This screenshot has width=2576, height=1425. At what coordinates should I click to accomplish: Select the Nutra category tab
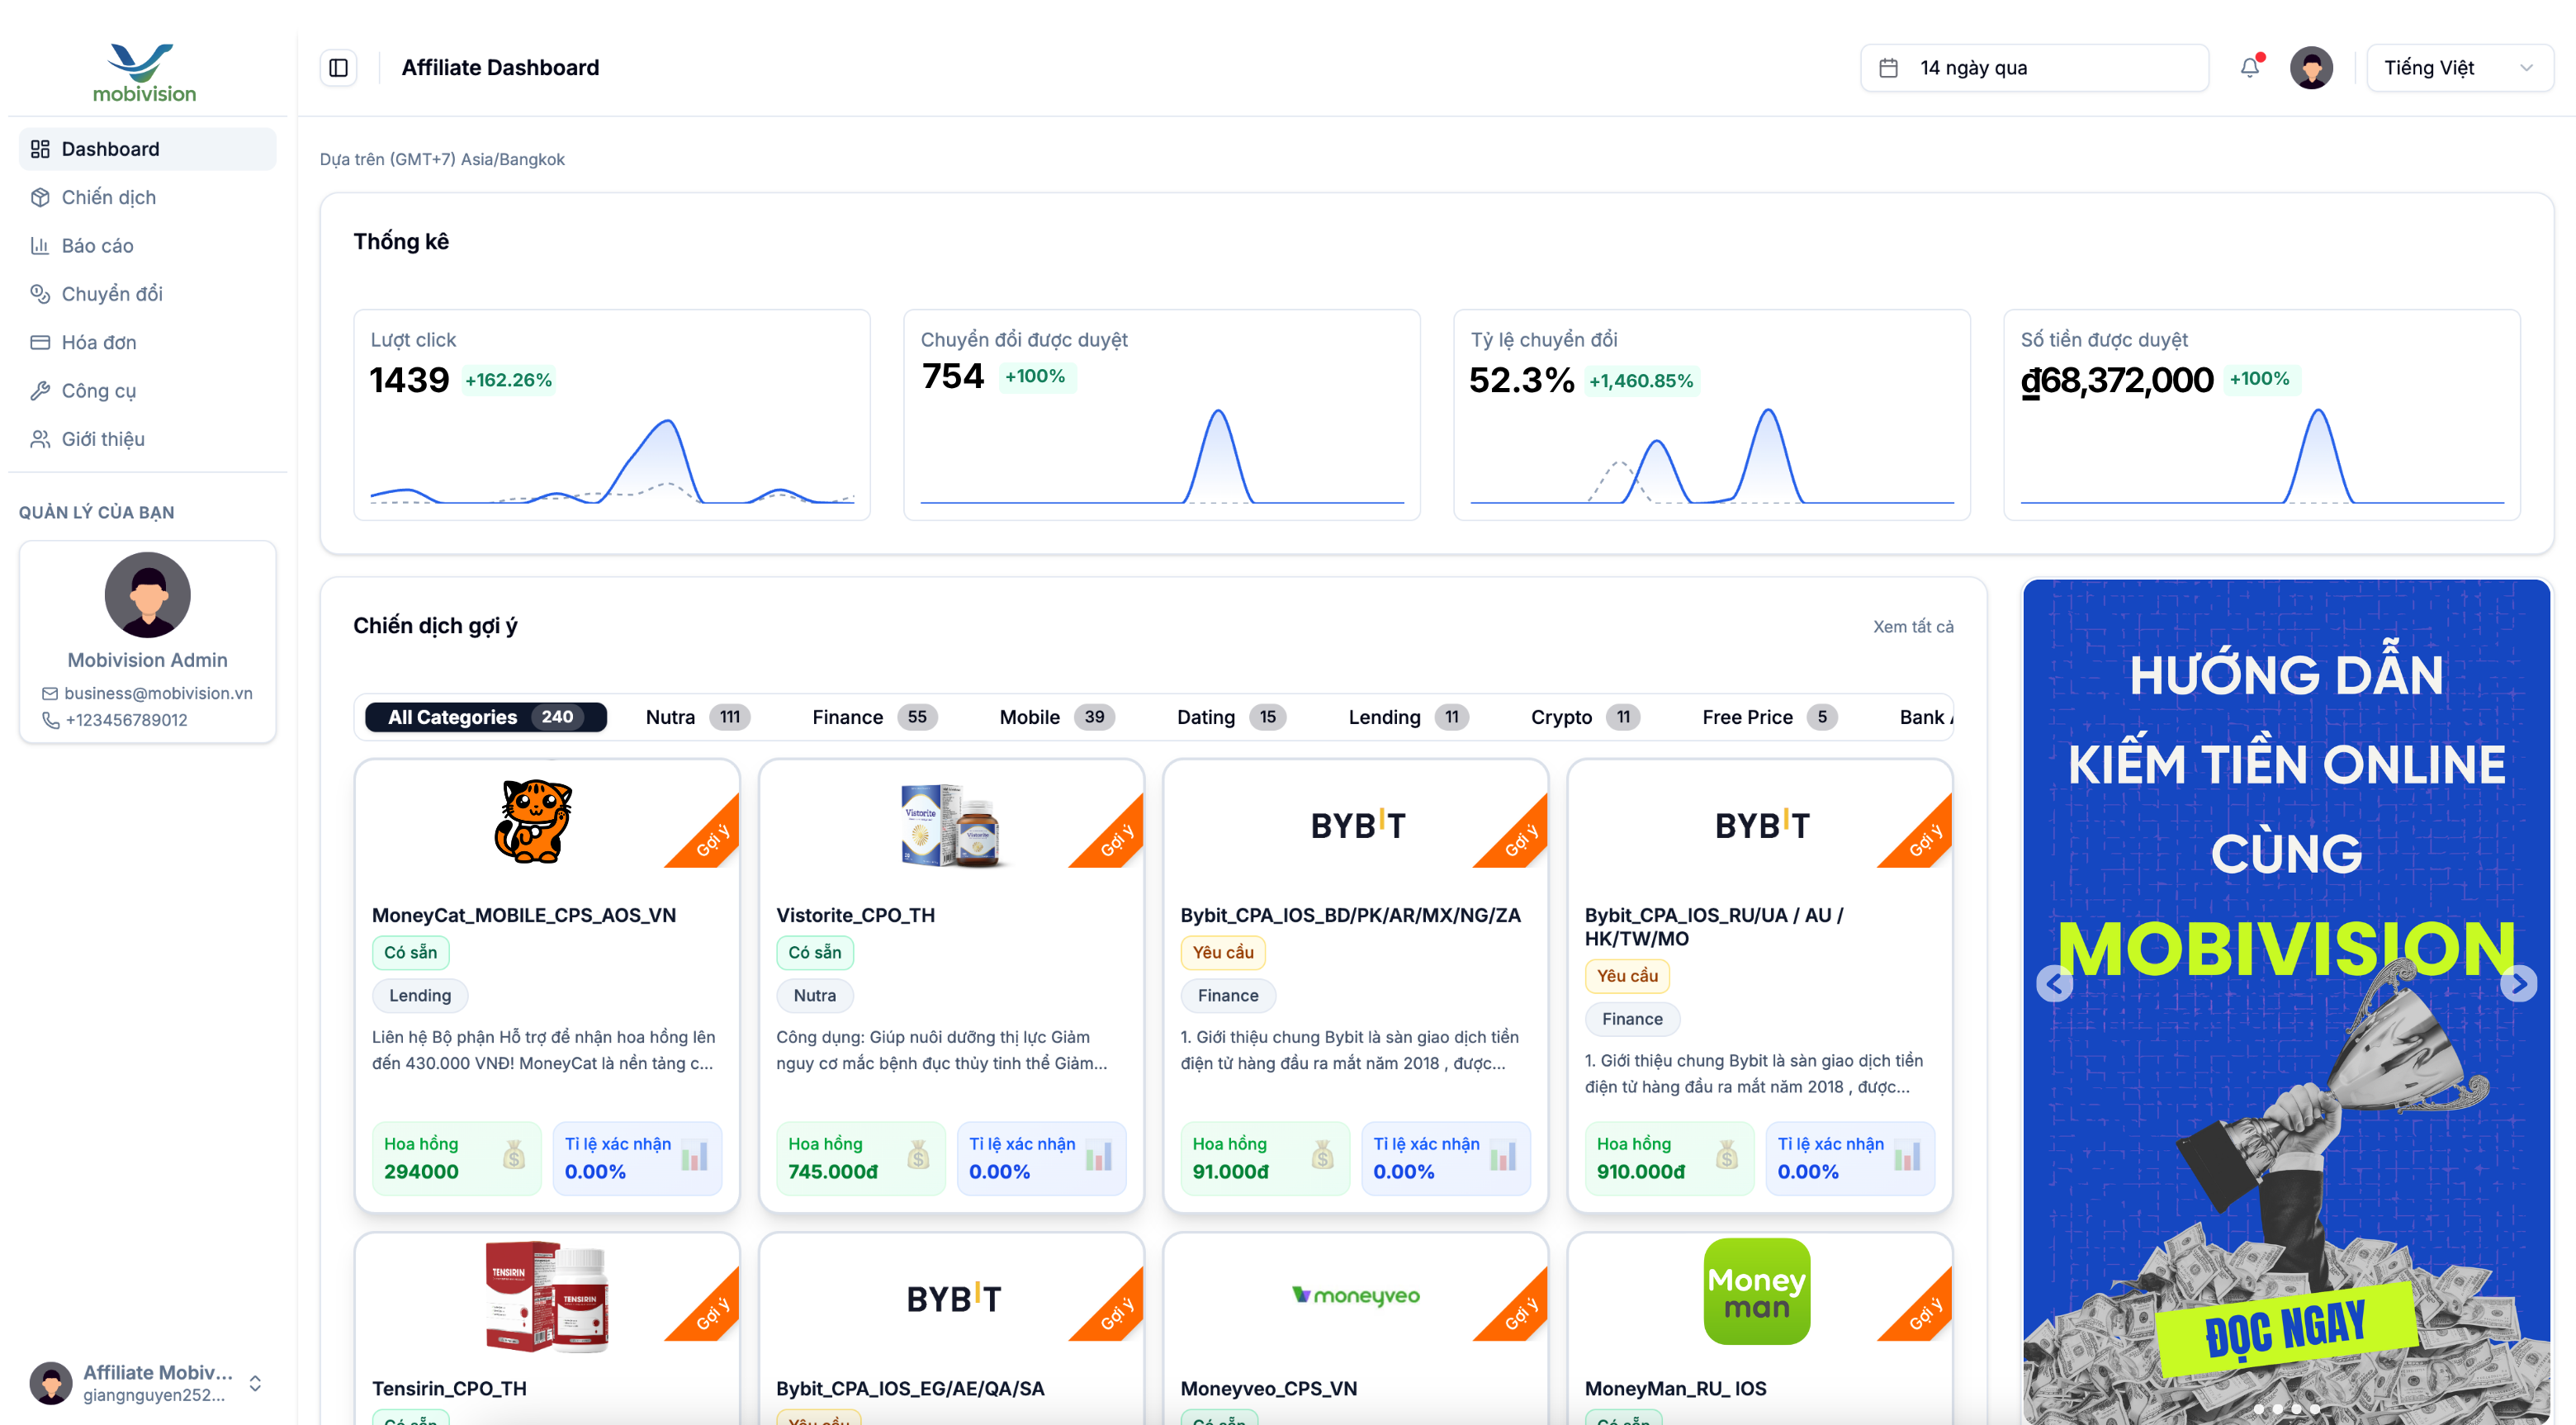(696, 717)
